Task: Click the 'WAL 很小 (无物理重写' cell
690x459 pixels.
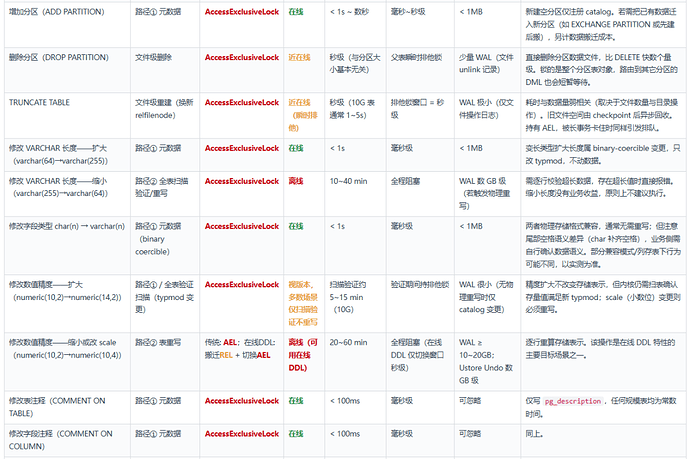Action: tap(488, 303)
